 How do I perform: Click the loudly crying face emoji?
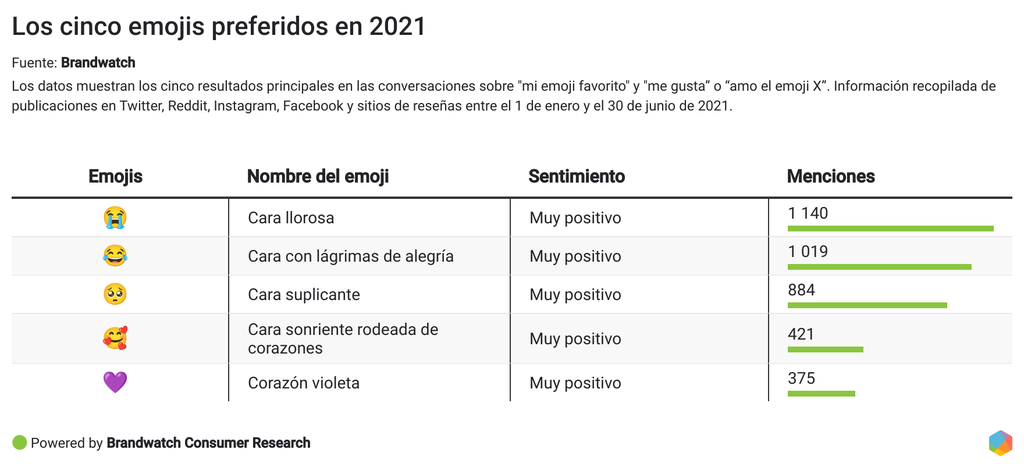pyautogui.click(x=115, y=217)
